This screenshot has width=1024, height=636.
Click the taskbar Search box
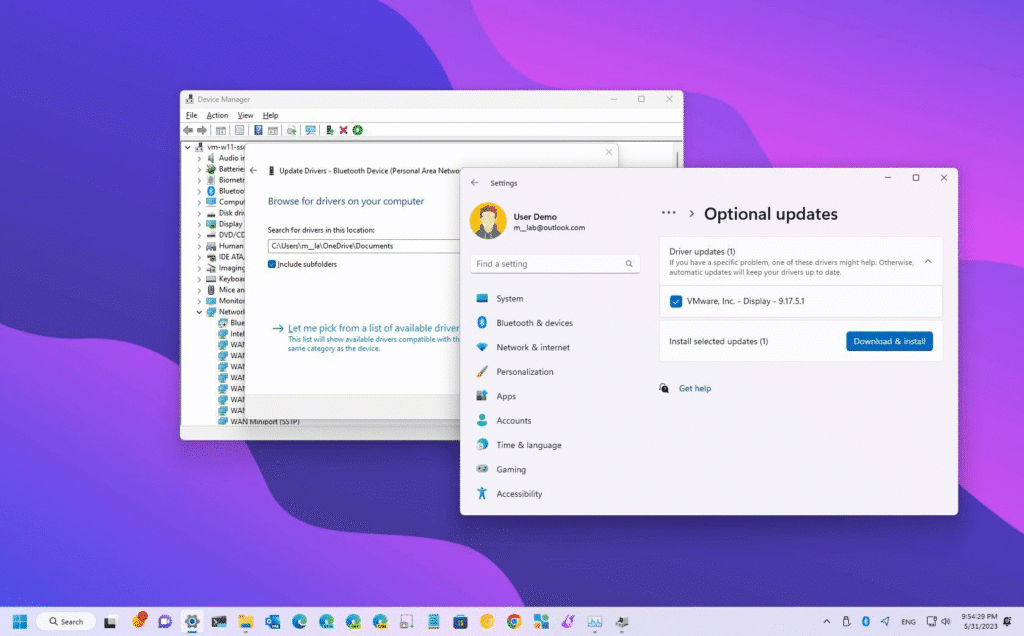66,621
